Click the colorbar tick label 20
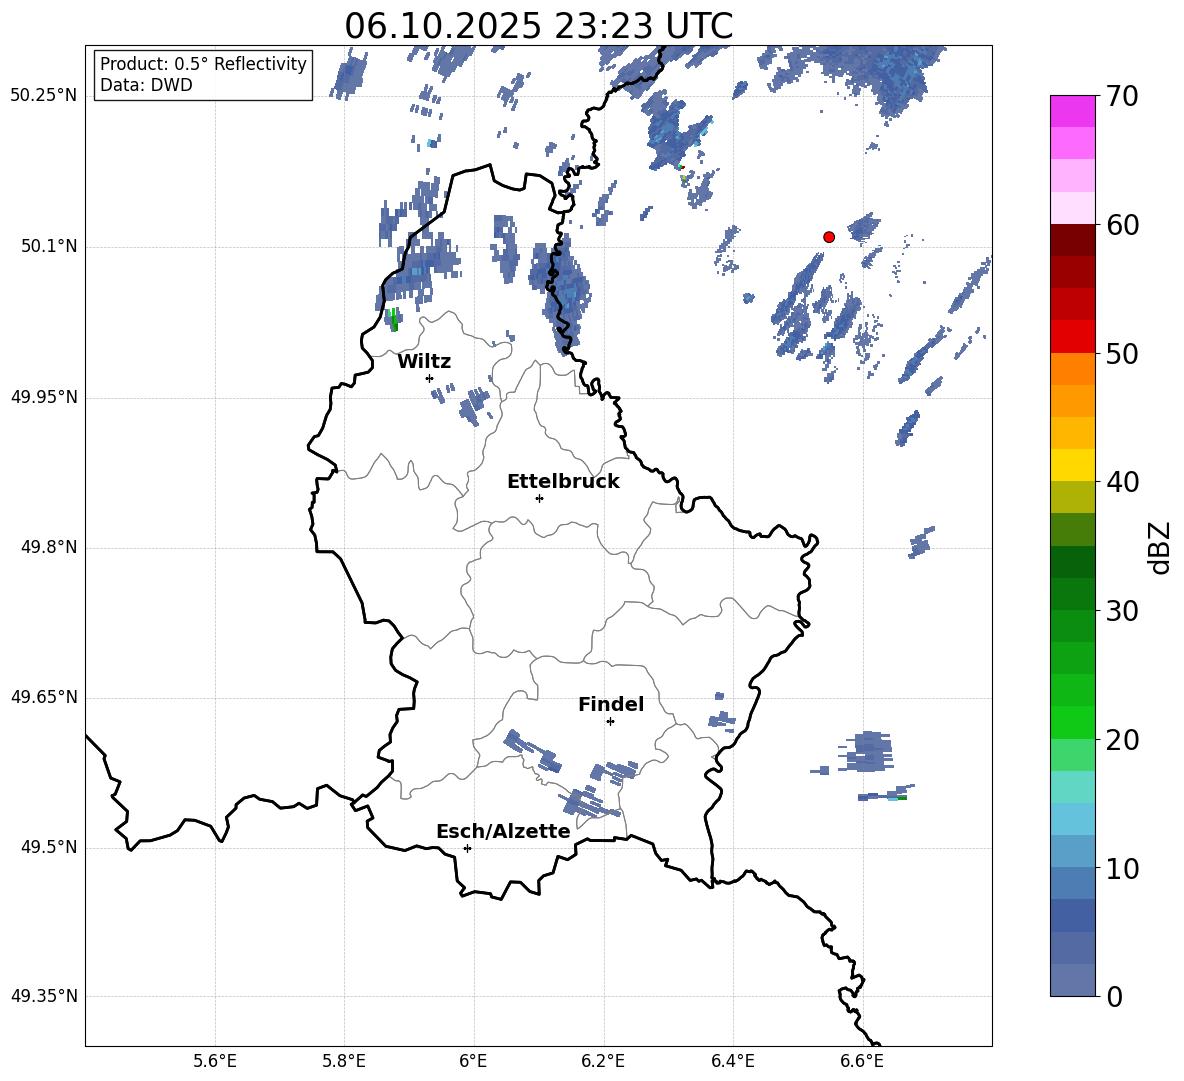The height and width of the screenshot is (1081, 1184). pyautogui.click(x=1122, y=740)
